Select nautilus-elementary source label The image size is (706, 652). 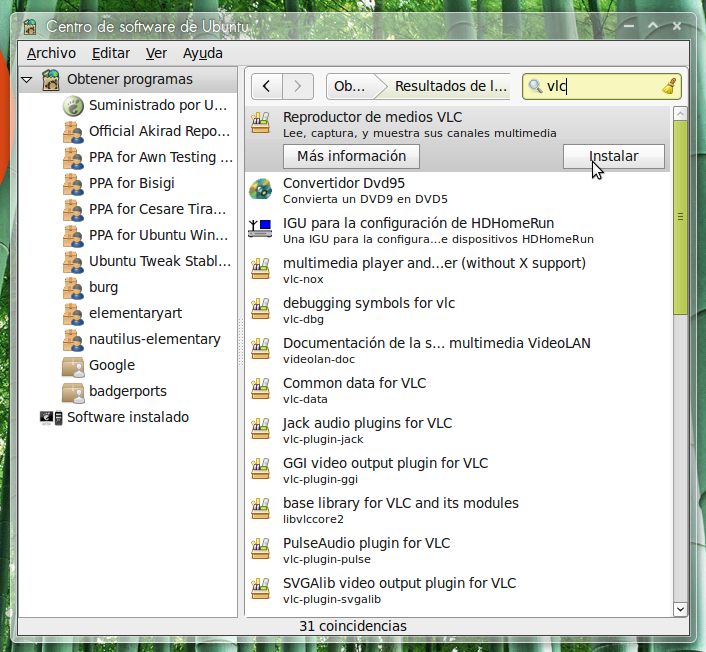click(154, 340)
